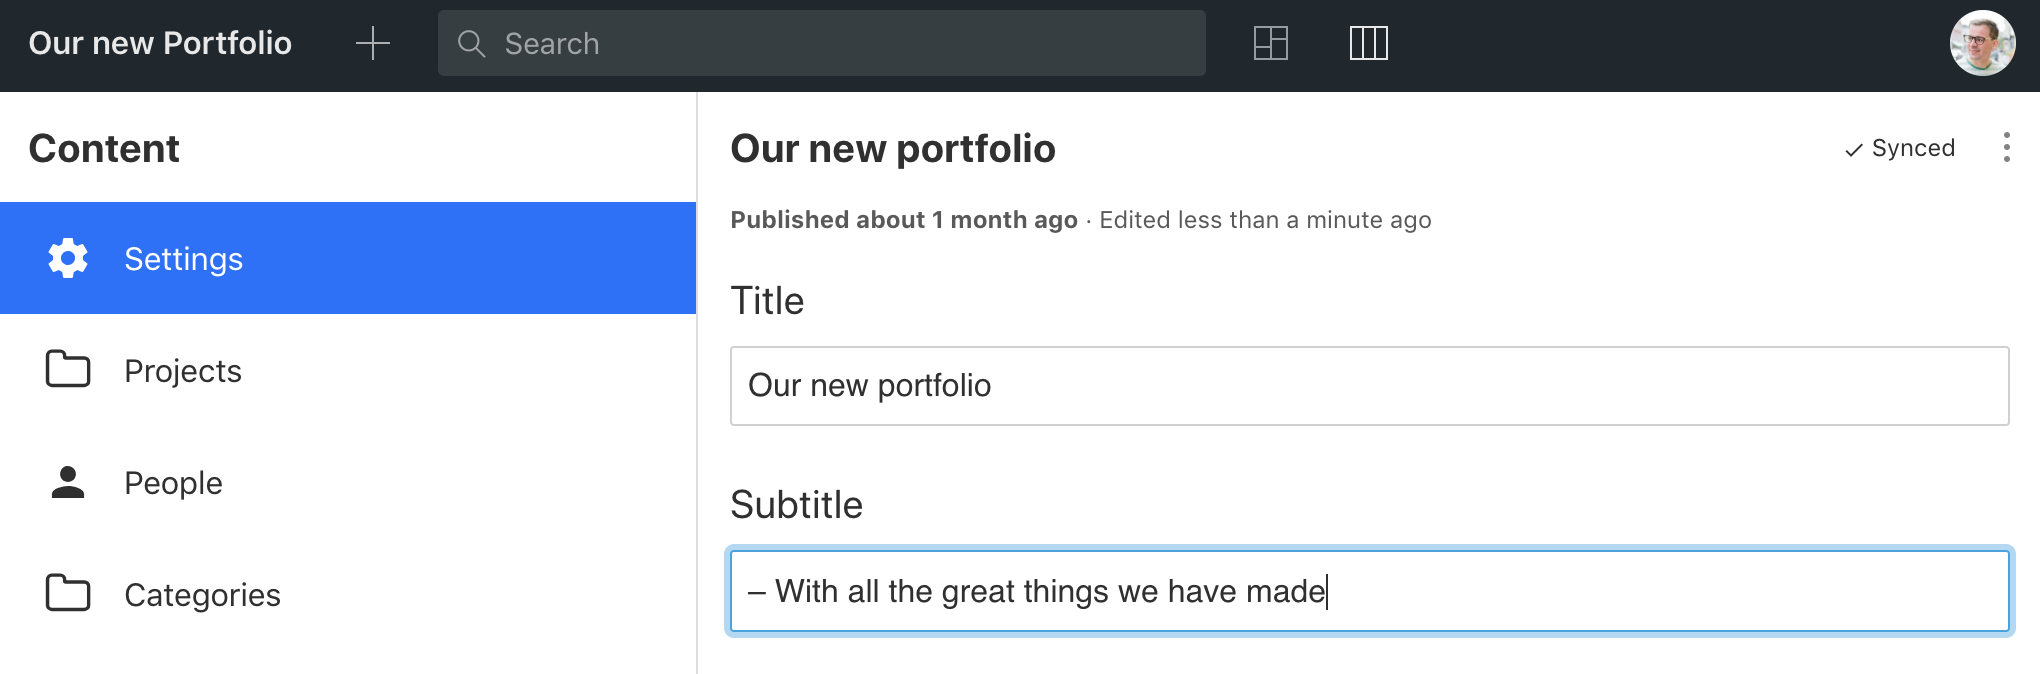Viewport: 2040px width, 674px height.
Task: Click the plus icon to add content
Action: 372,43
